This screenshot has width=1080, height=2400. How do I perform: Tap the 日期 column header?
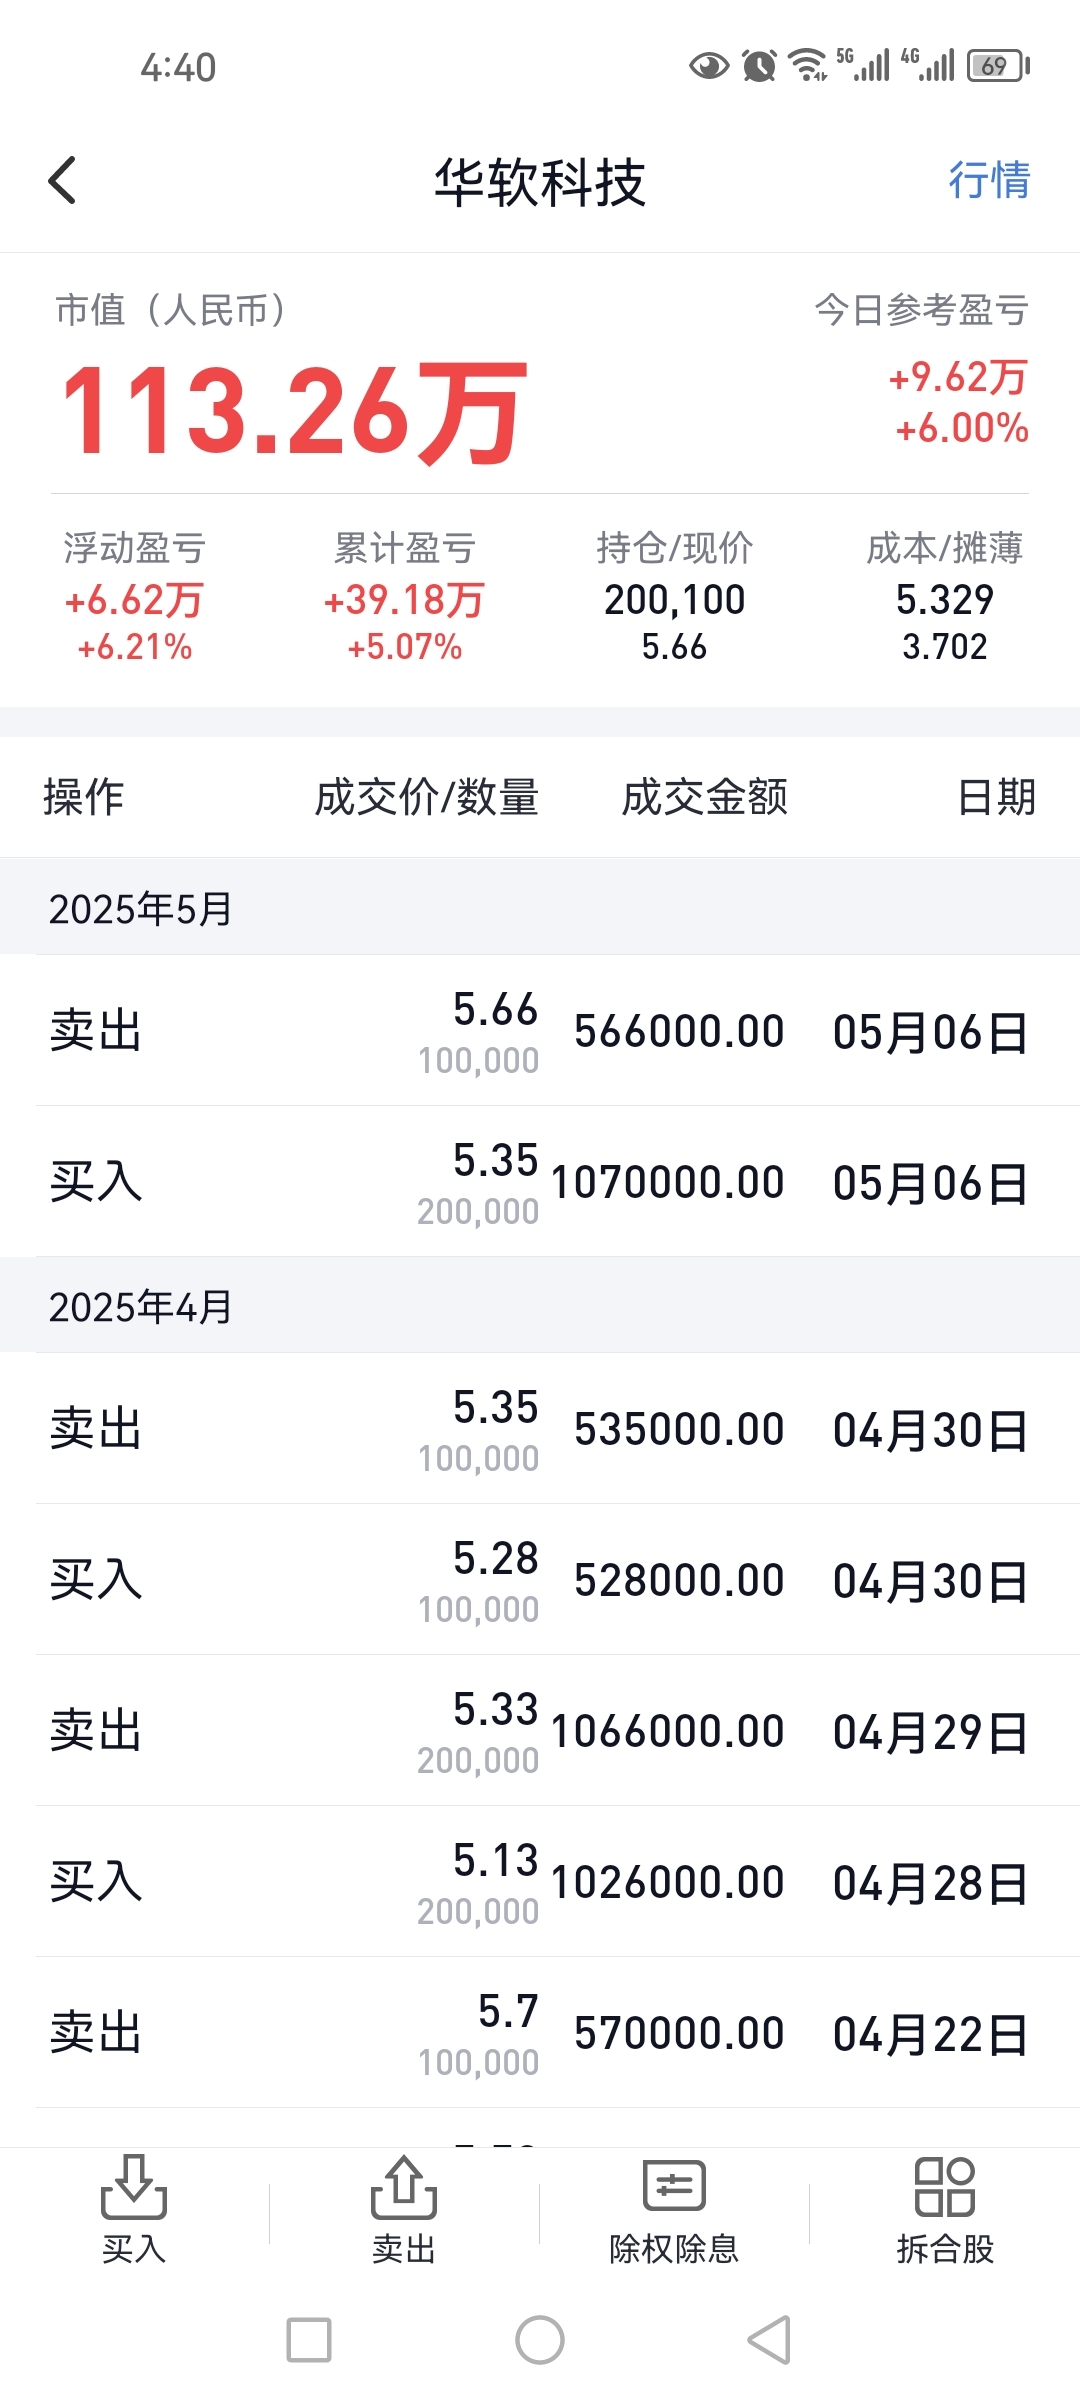click(997, 797)
